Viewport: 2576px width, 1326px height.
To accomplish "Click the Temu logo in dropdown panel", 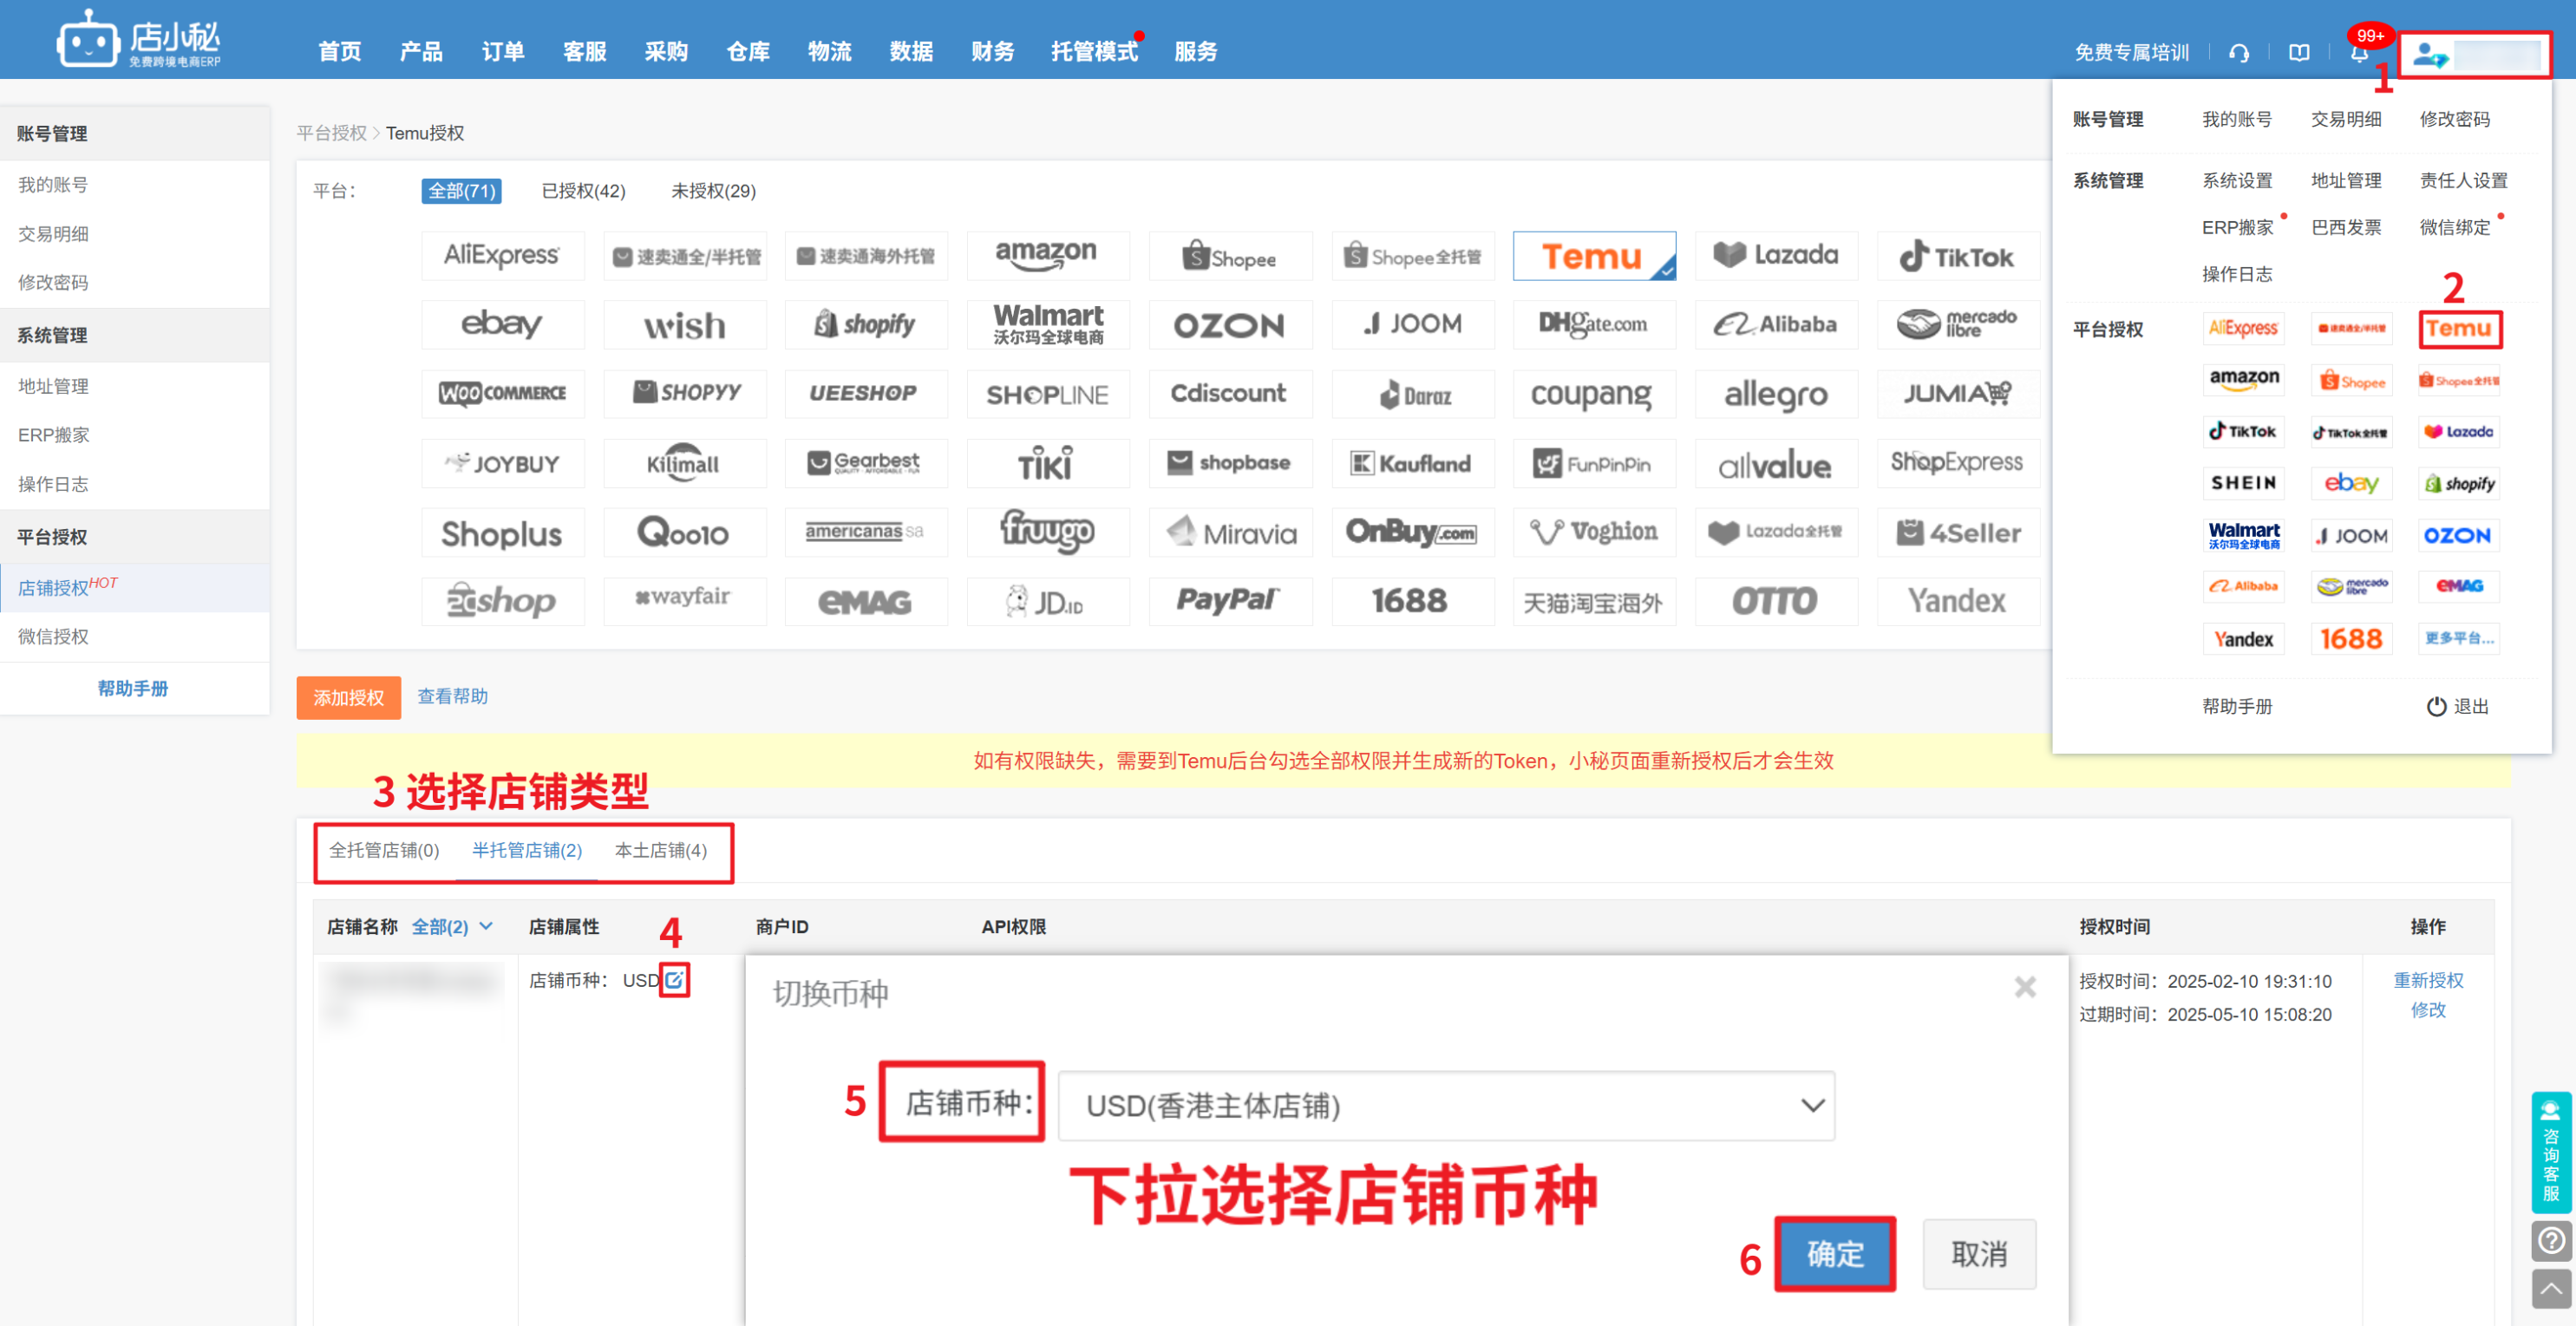I will [x=2459, y=329].
